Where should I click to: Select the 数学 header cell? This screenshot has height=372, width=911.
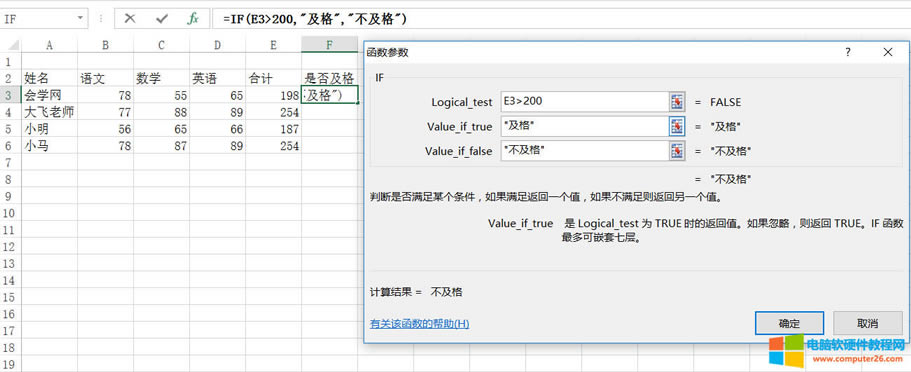pyautogui.click(x=162, y=78)
